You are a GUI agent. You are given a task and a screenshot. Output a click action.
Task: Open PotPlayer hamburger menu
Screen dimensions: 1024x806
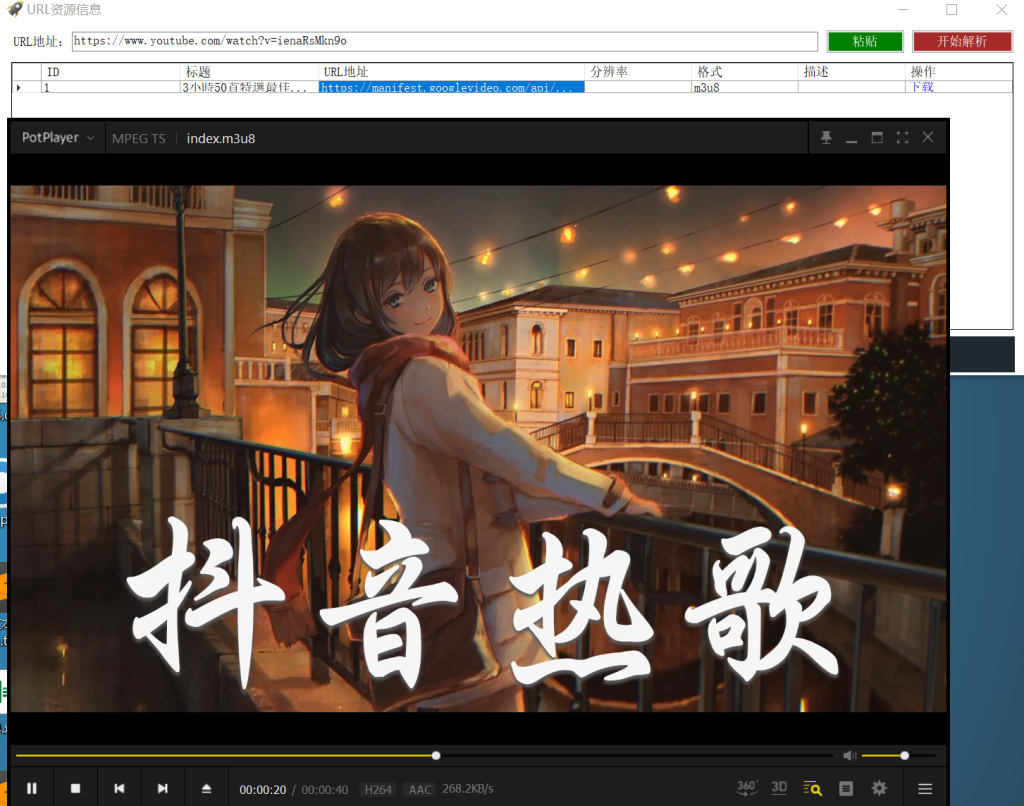tap(925, 789)
